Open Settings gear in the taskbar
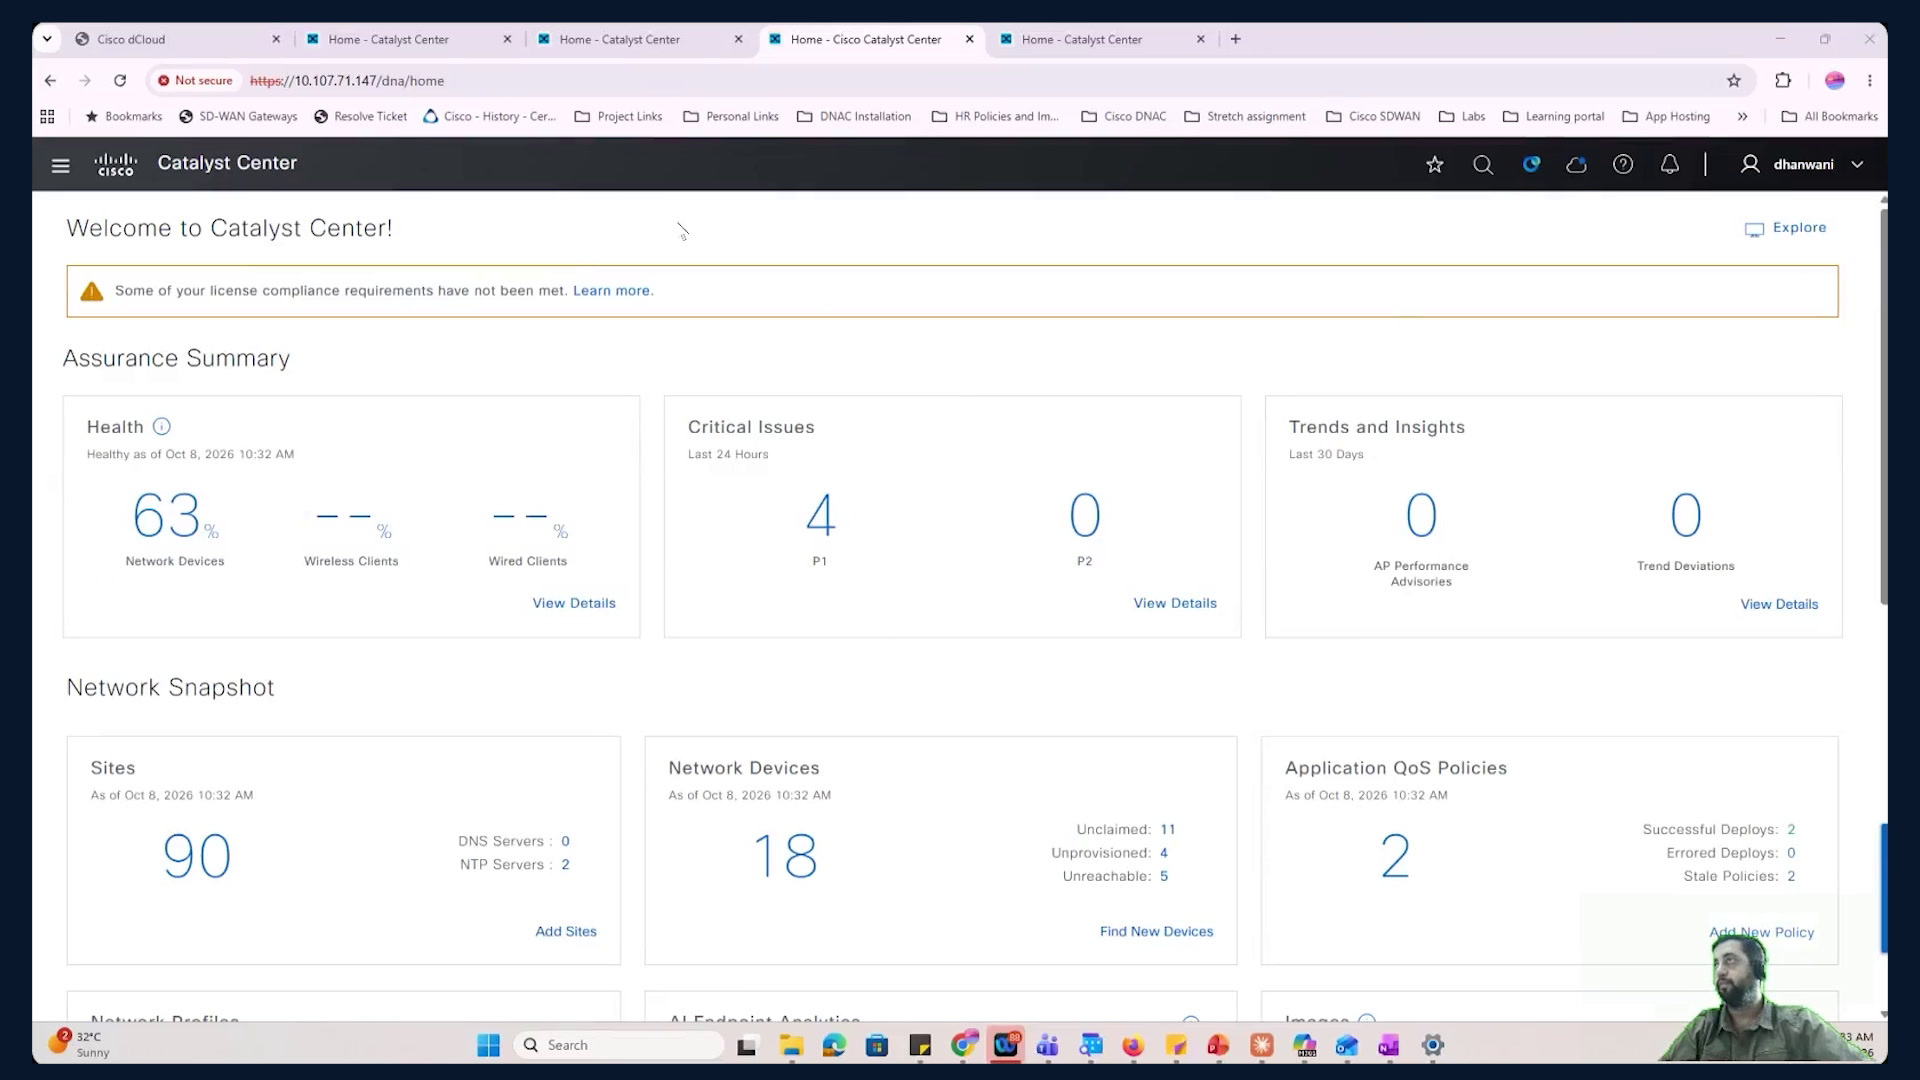 (x=1433, y=1046)
